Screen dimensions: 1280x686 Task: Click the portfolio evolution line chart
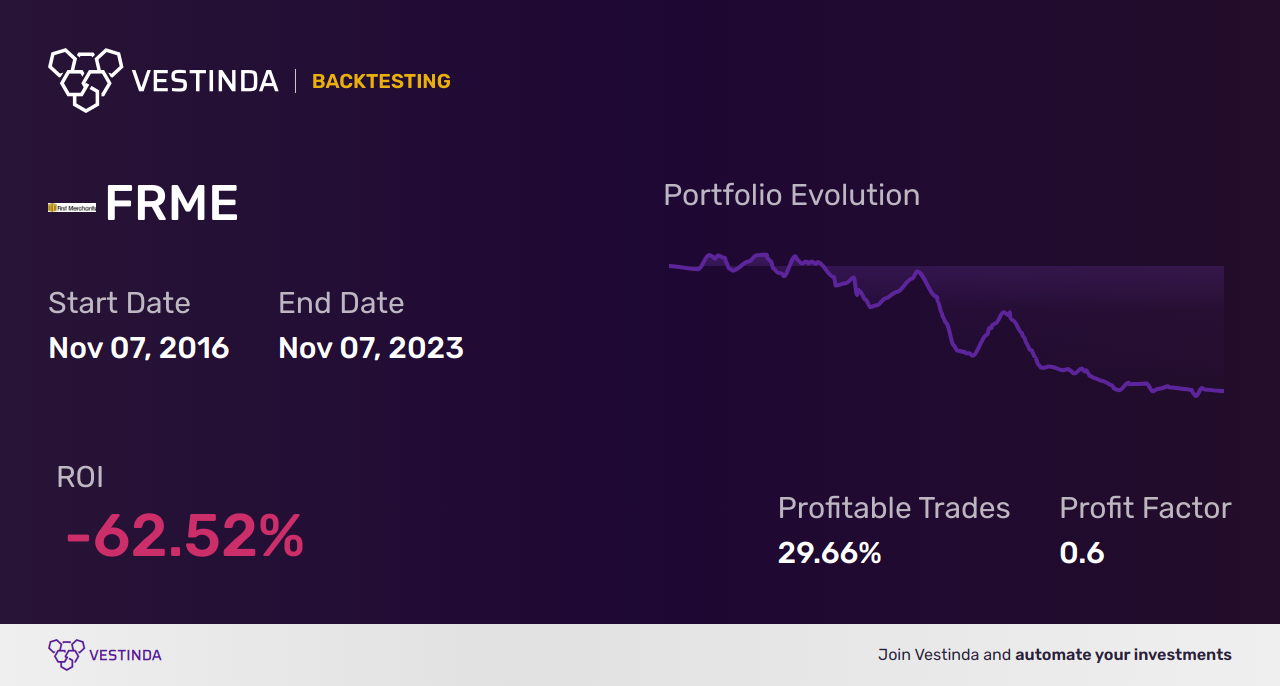[946, 325]
